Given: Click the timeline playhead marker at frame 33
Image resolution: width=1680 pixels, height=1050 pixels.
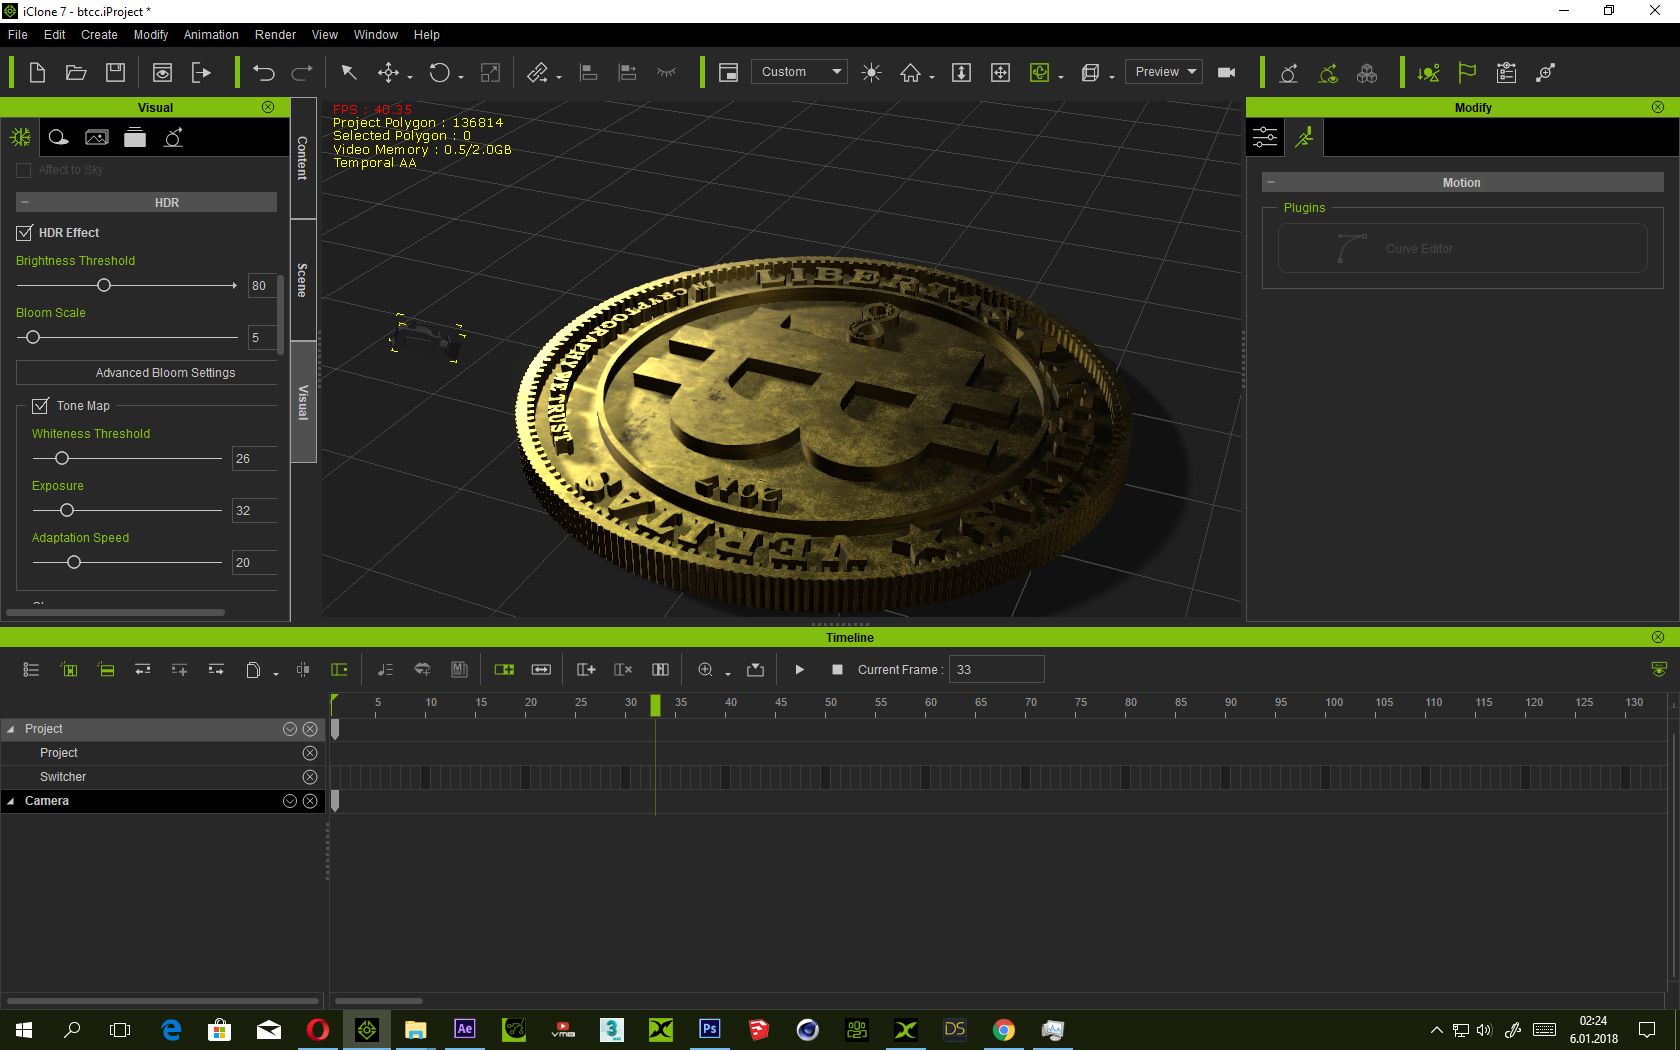Looking at the screenshot, I should [x=655, y=705].
